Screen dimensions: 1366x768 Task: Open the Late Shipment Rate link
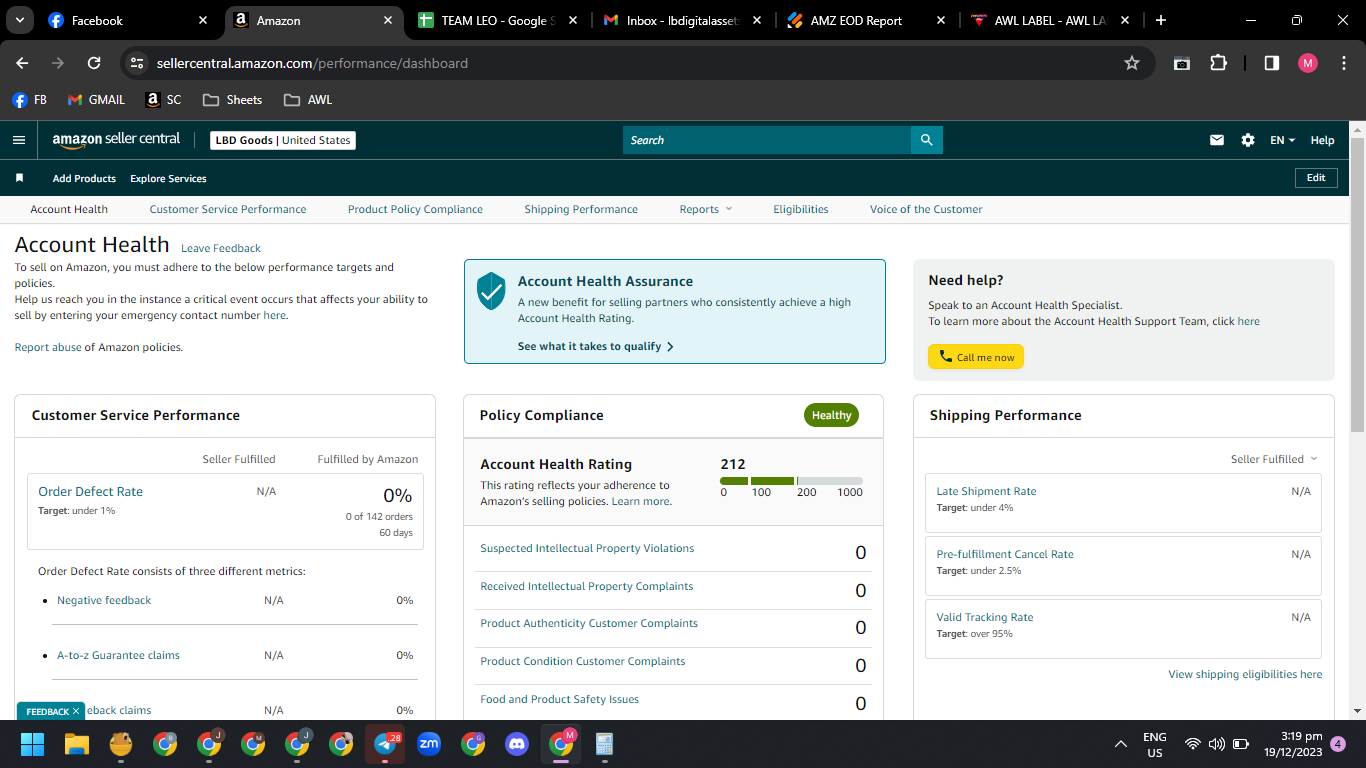986,491
